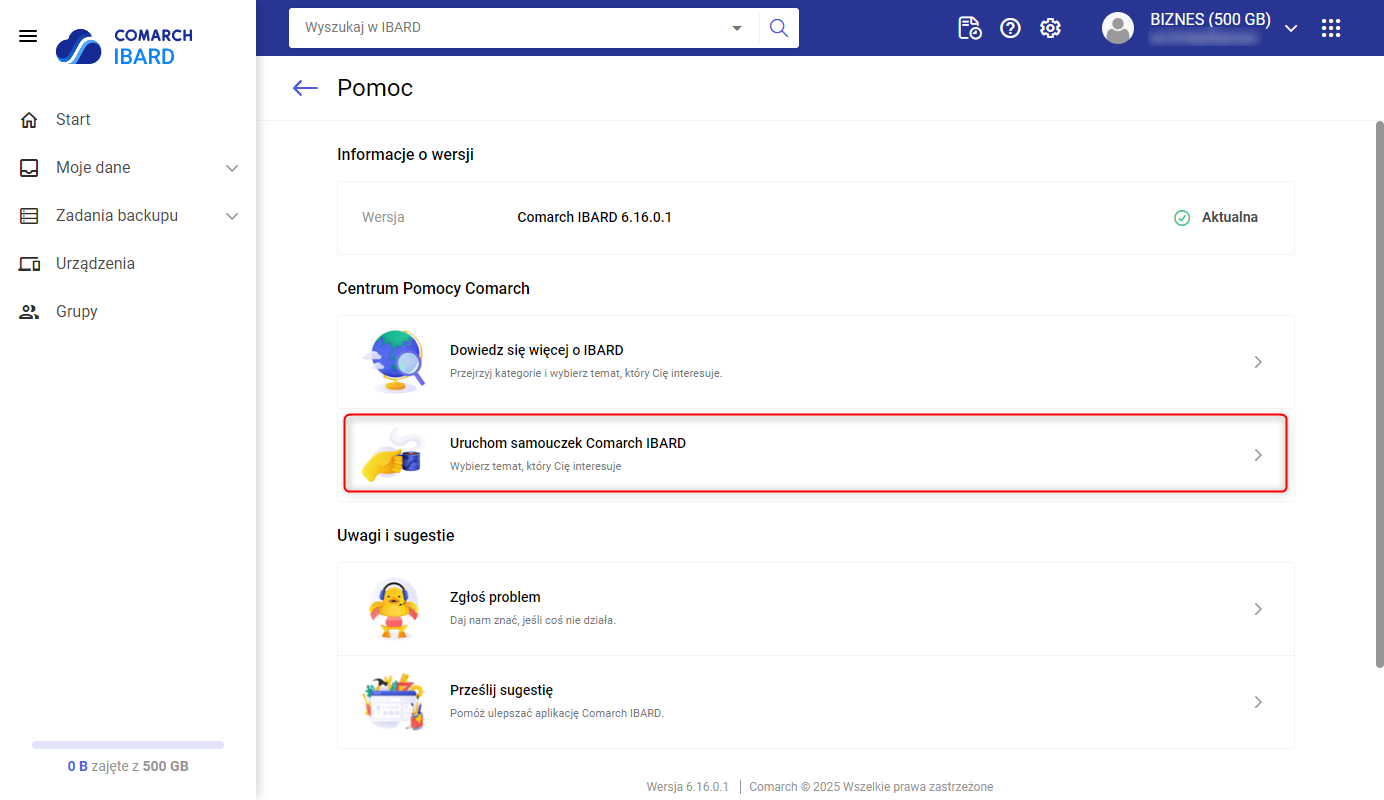1384x800 pixels.
Task: Click 'Daj nam znać, jeśli coś nie działa' text
Action: pyautogui.click(x=533, y=620)
